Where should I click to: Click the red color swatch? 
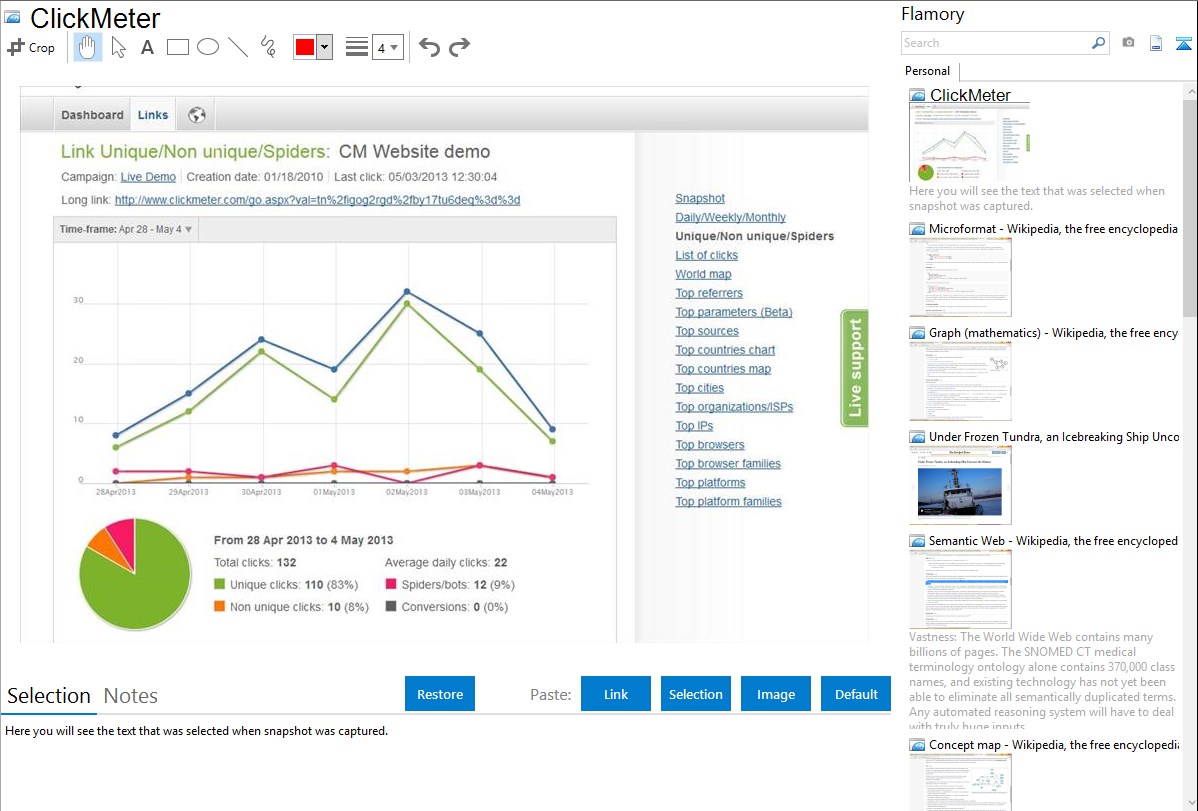[x=305, y=47]
